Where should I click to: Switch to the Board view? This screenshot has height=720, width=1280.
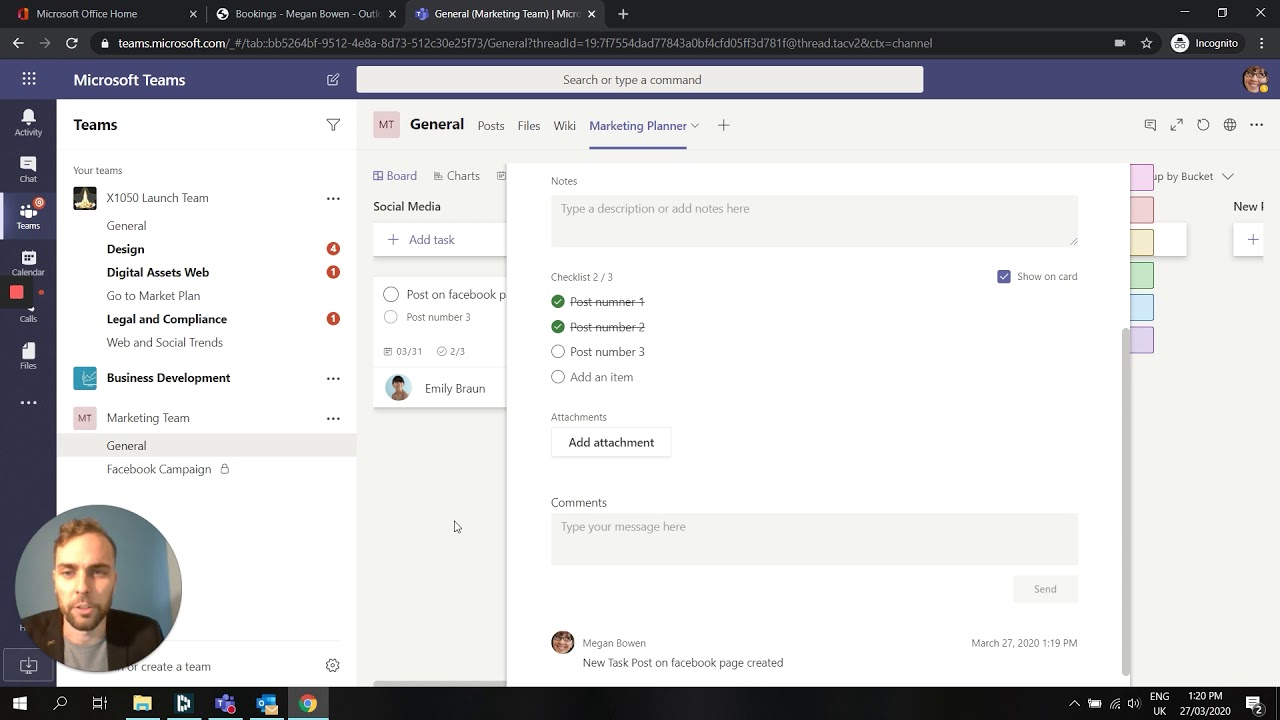[395, 176]
